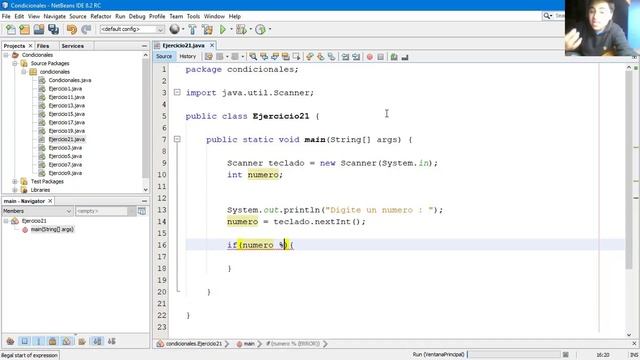The image size is (640, 360).
Task: Open the Members dropdown in Navigator
Action: 37,211
